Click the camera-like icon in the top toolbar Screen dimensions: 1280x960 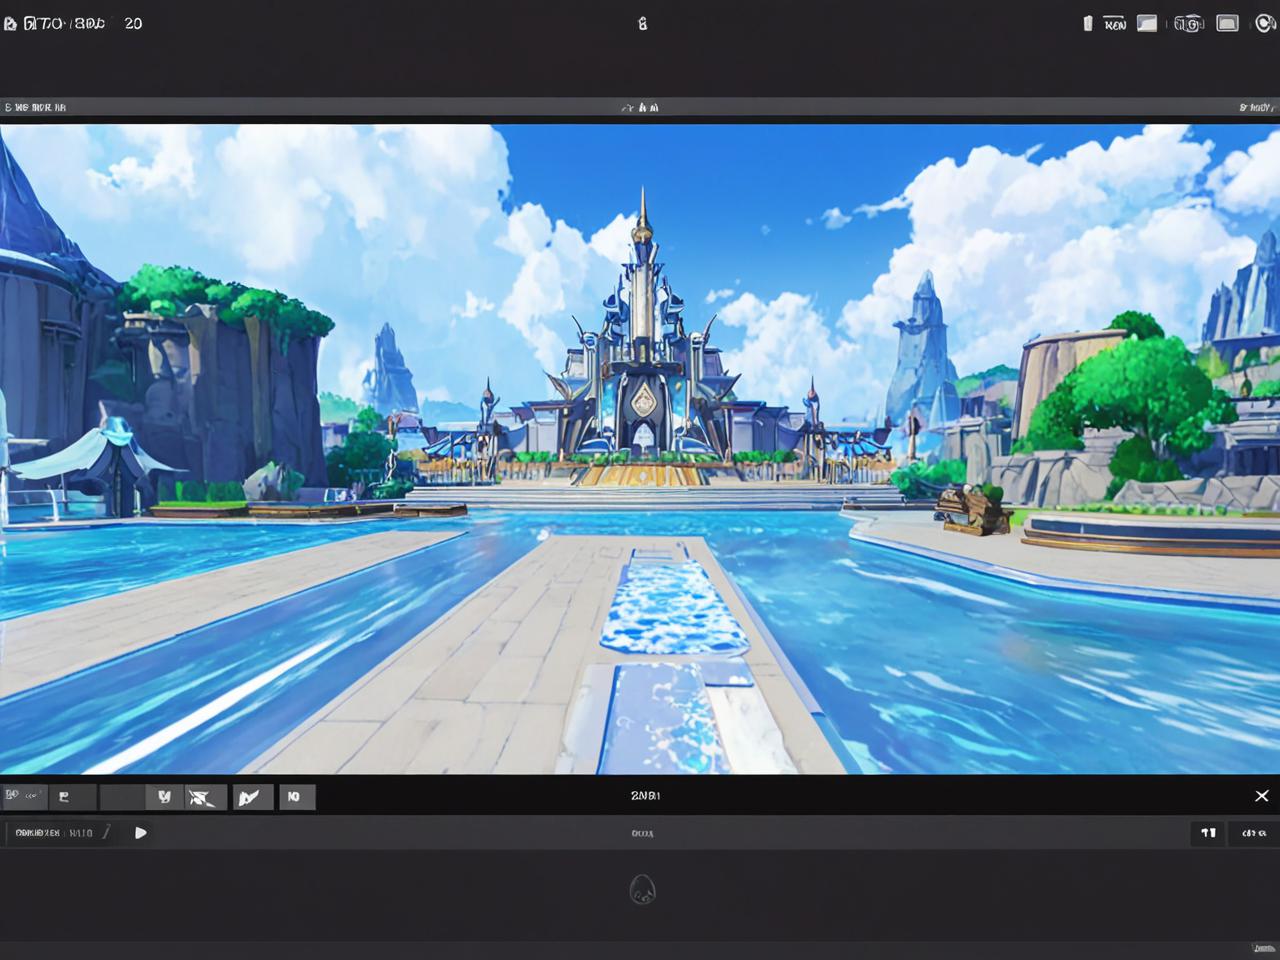coord(1188,23)
